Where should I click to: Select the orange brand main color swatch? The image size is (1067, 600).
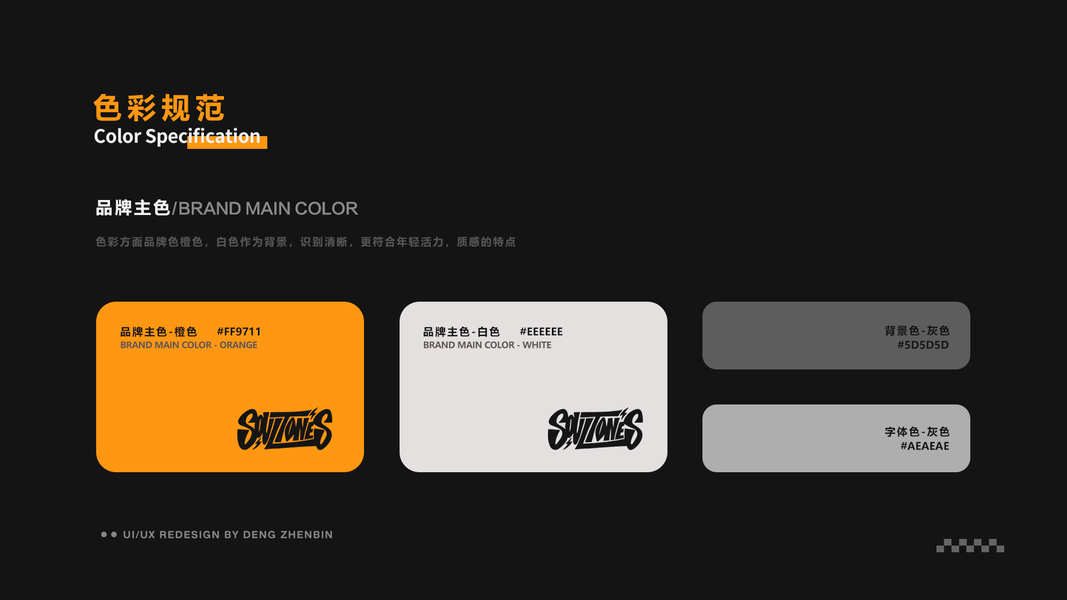(230, 387)
